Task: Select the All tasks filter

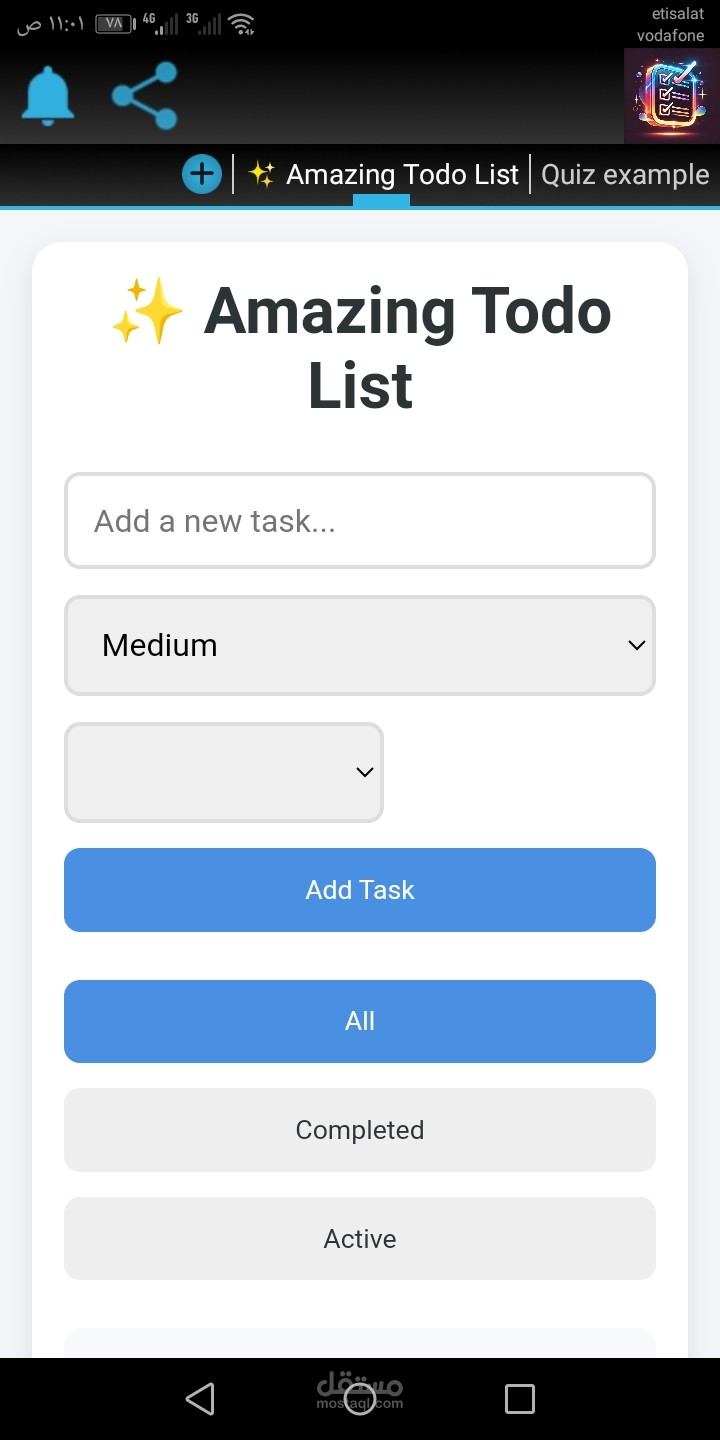Action: (360, 1021)
